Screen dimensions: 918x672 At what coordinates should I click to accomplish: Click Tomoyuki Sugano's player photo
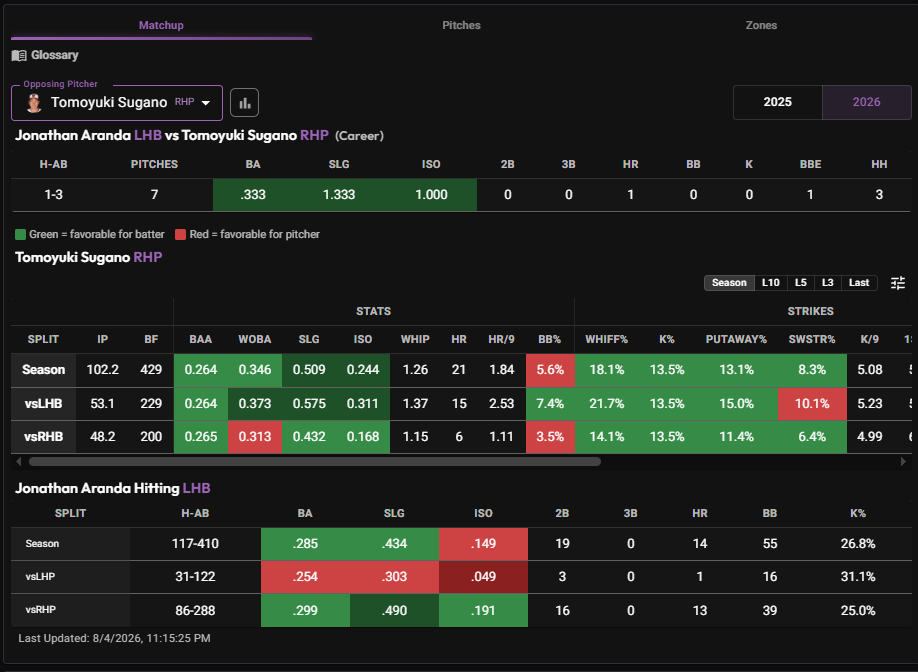(34, 102)
